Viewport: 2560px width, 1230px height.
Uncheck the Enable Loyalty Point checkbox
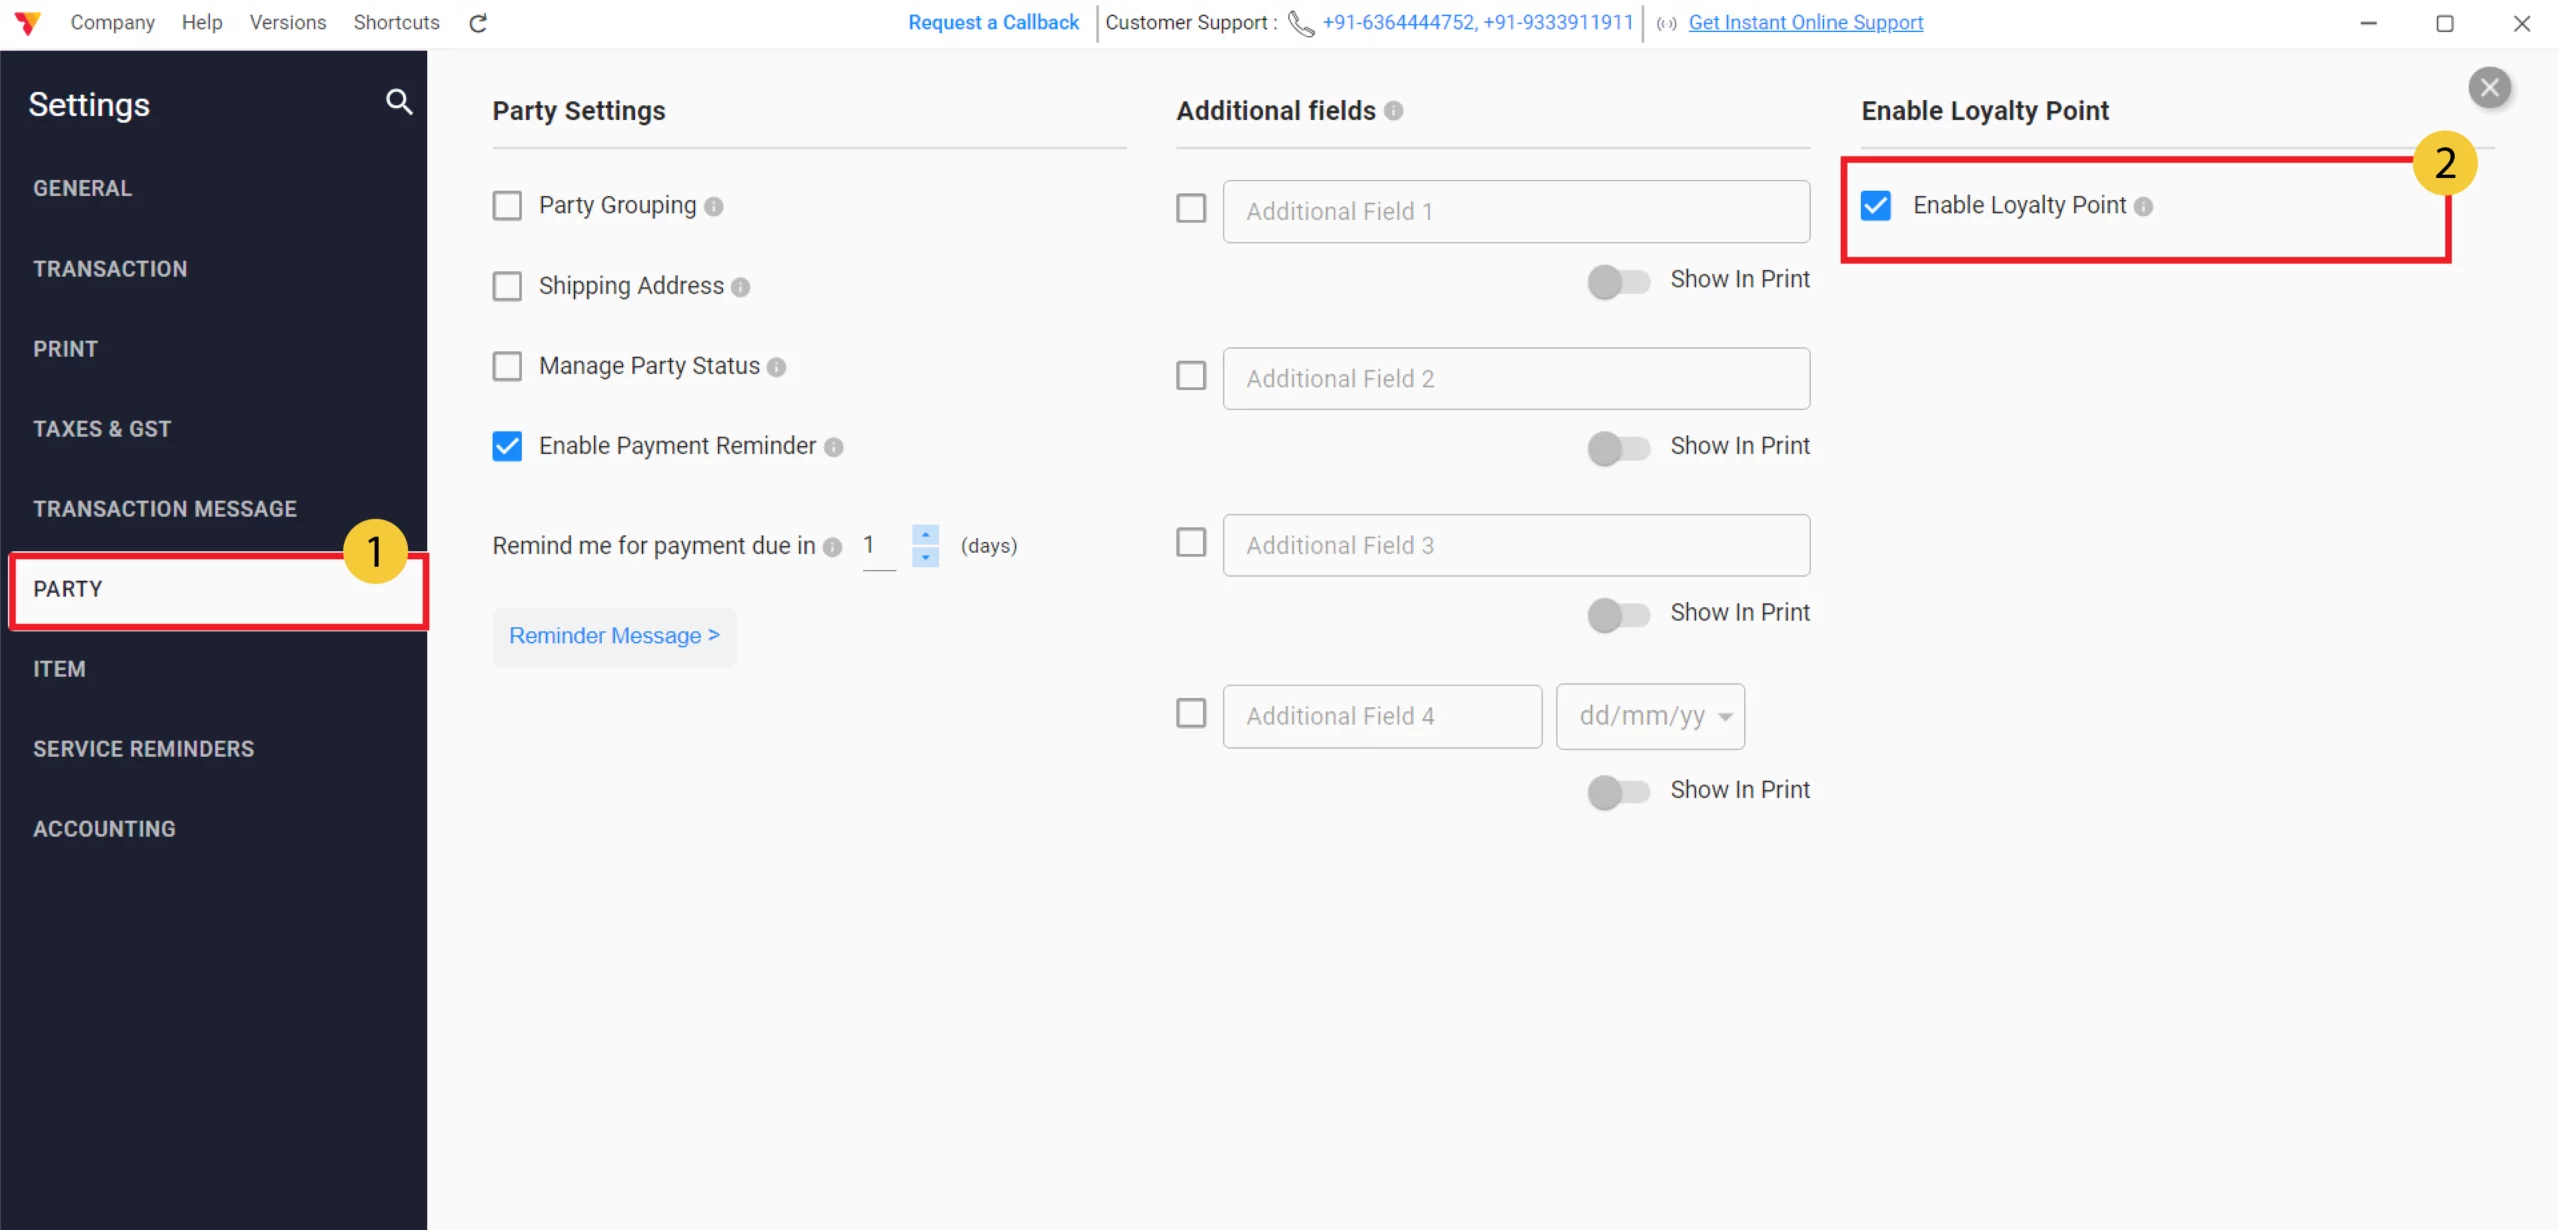(1875, 205)
